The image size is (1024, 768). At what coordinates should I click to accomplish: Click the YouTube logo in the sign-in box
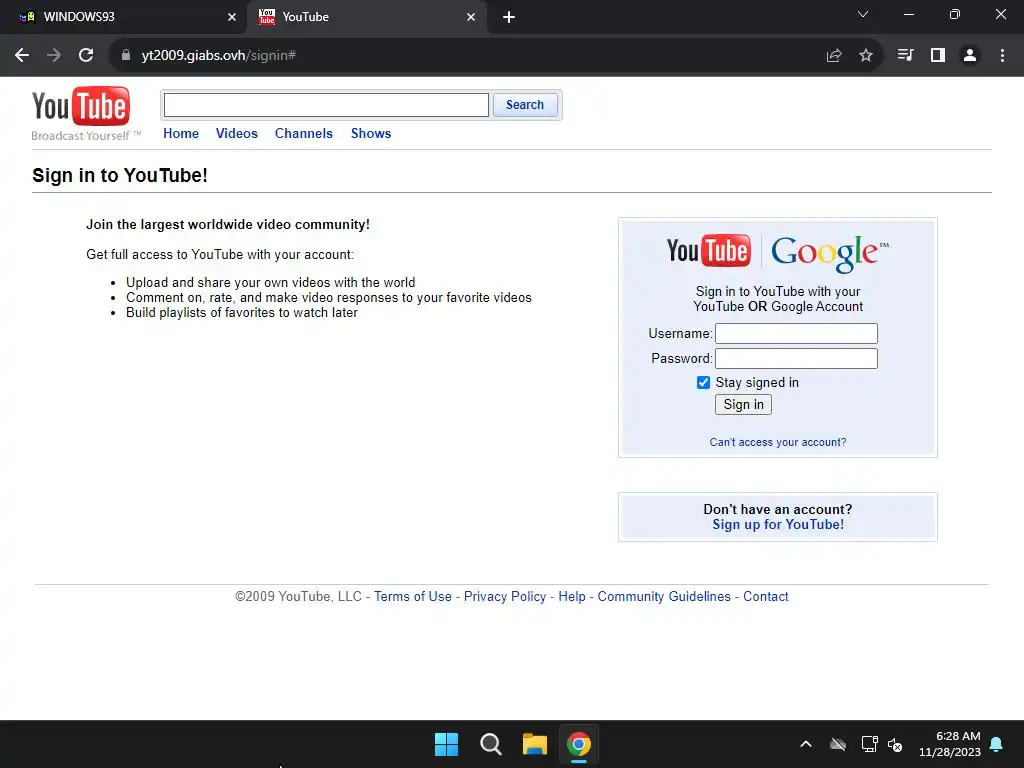(x=708, y=251)
